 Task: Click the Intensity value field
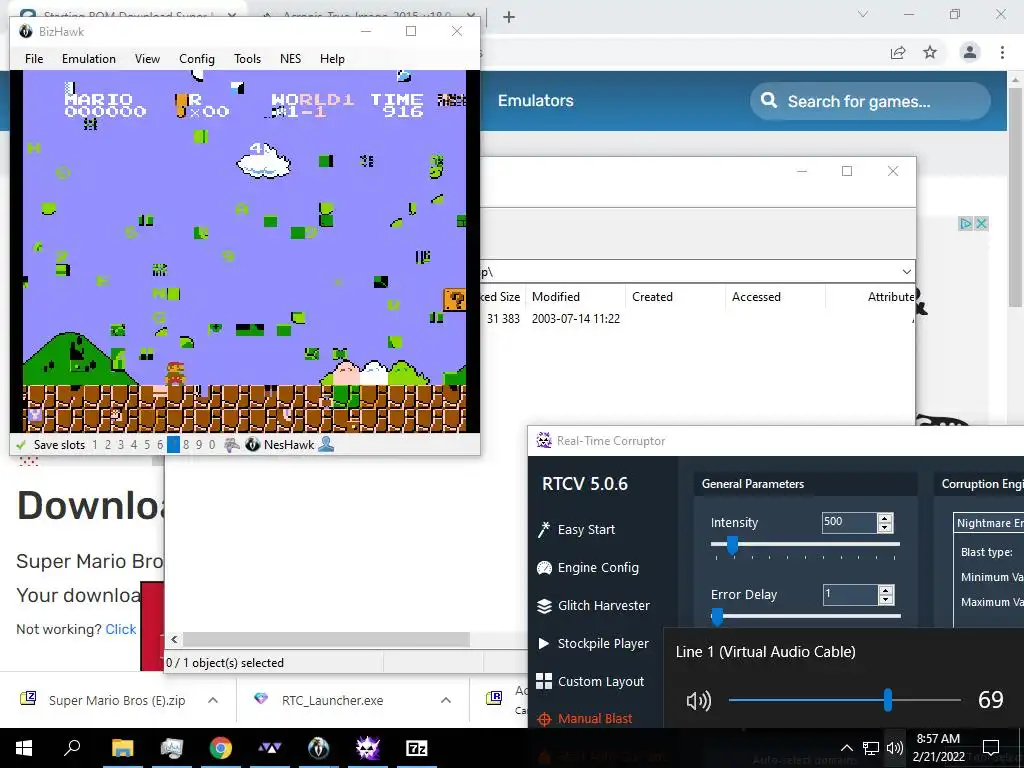click(849, 522)
